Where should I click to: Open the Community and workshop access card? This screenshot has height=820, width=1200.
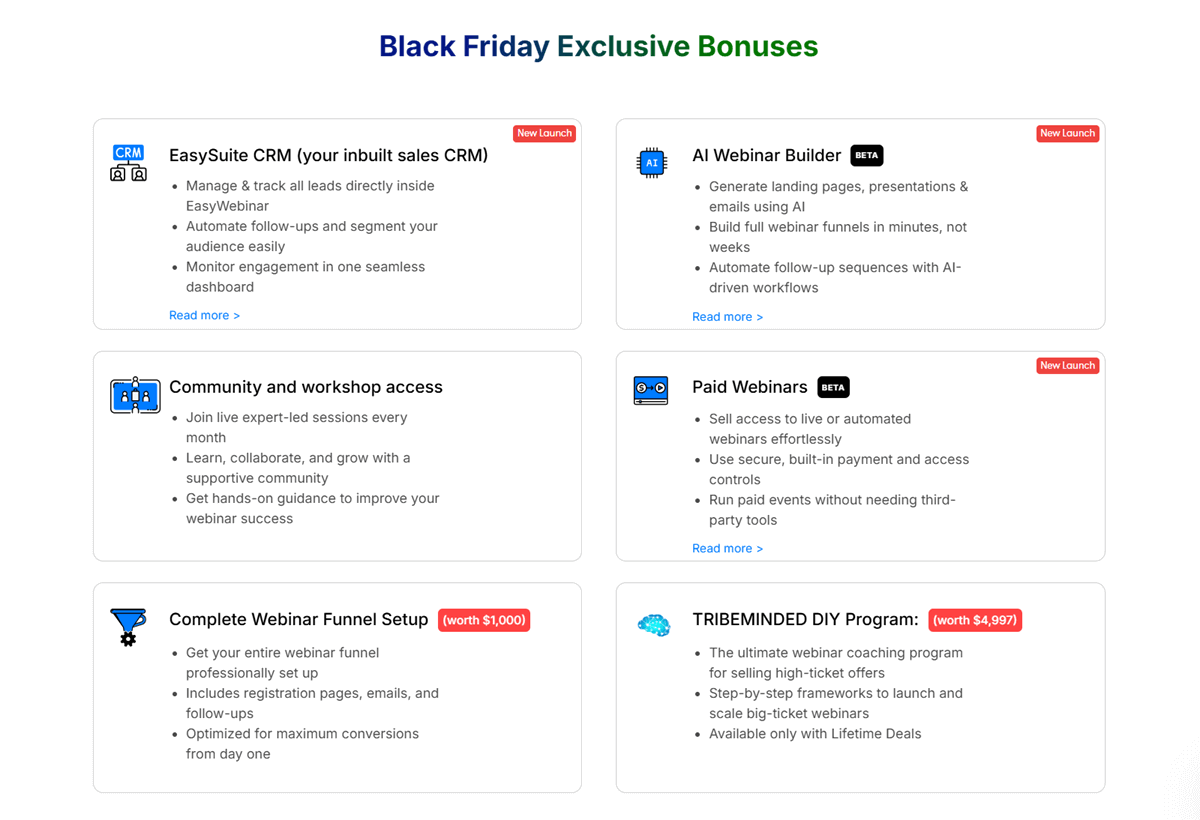(336, 456)
